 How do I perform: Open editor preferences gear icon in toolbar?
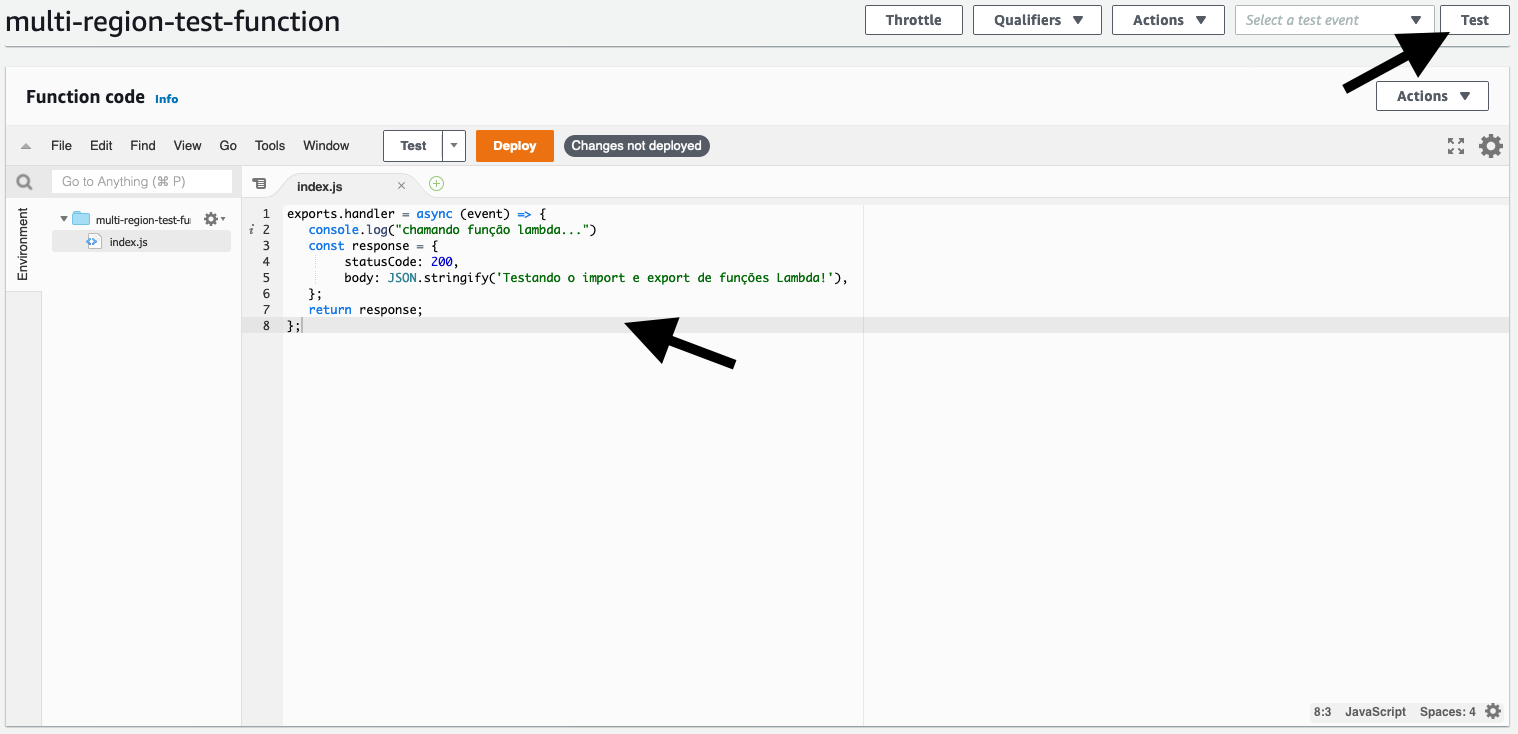tap(1491, 146)
